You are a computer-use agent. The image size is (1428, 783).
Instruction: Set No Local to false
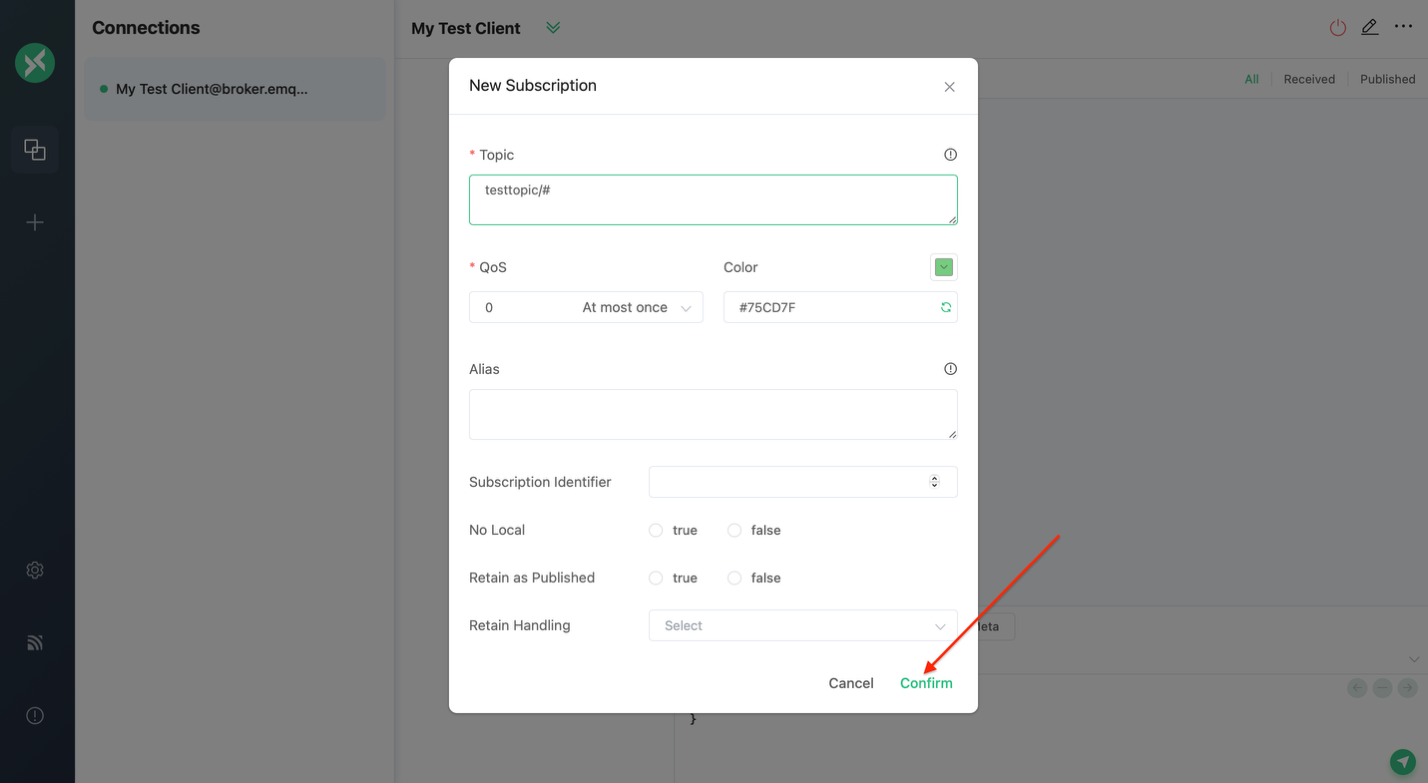735,530
